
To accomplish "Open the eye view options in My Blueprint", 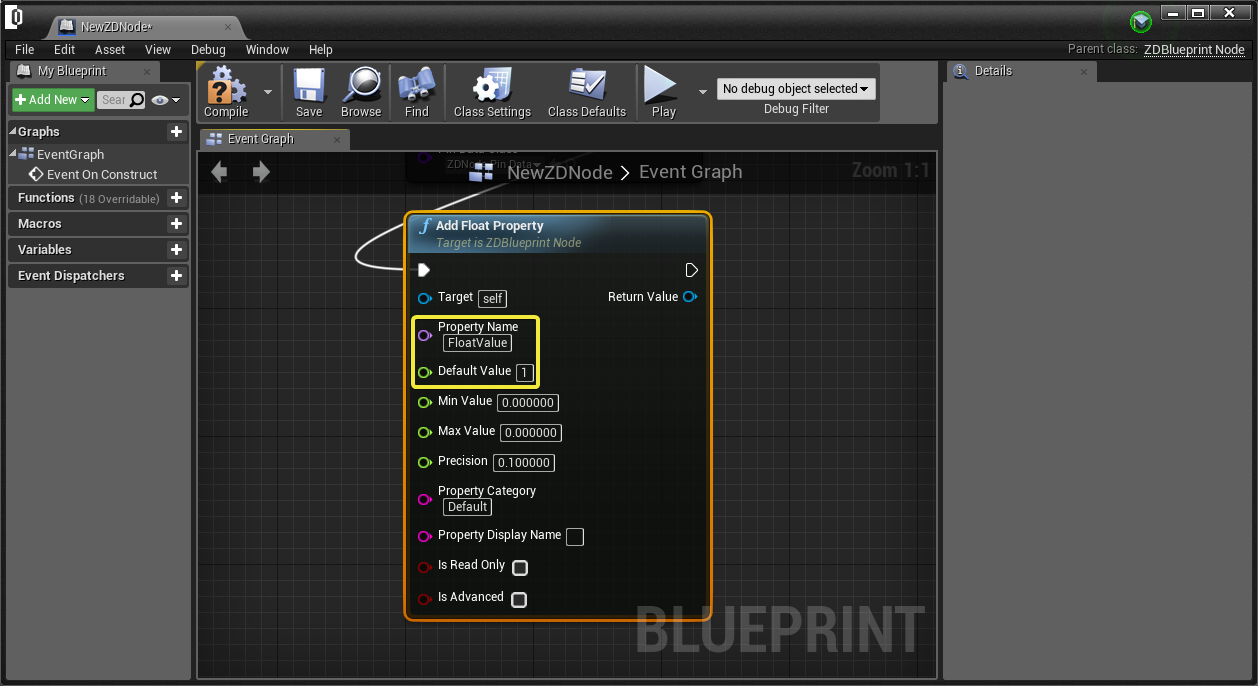I will click(165, 100).
